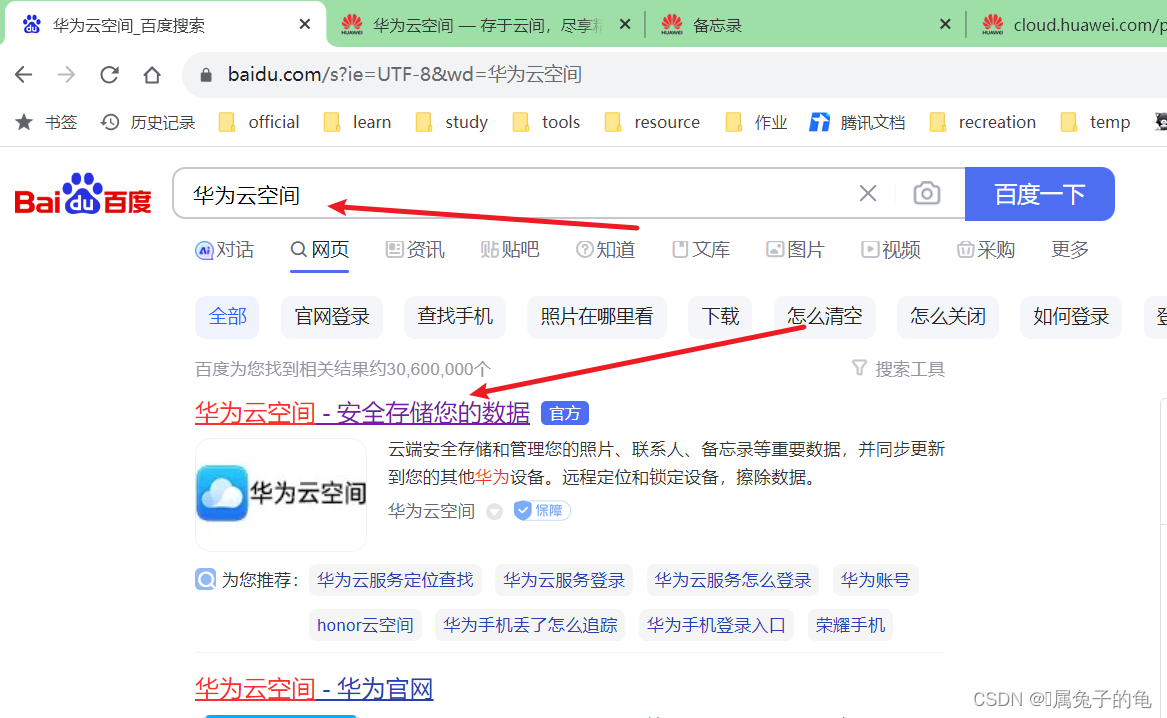Switch to the 视频 tab

(x=891, y=250)
